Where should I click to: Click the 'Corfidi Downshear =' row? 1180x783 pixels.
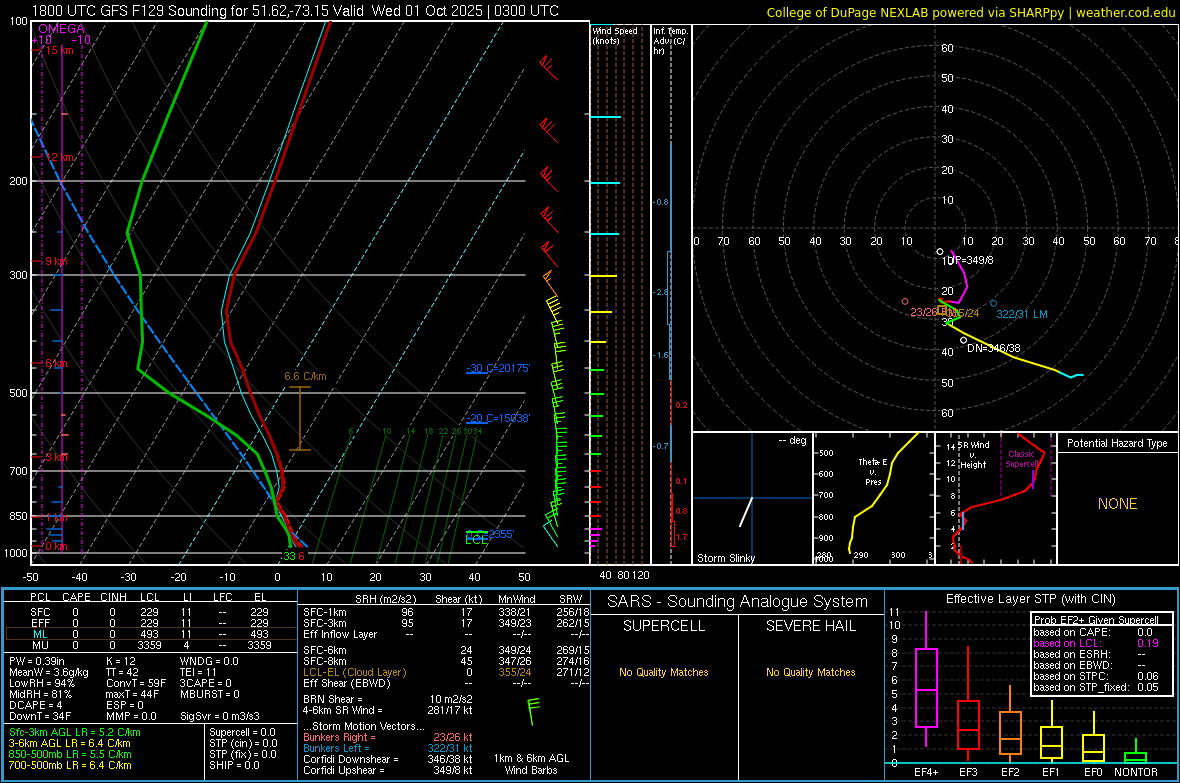click(388, 759)
